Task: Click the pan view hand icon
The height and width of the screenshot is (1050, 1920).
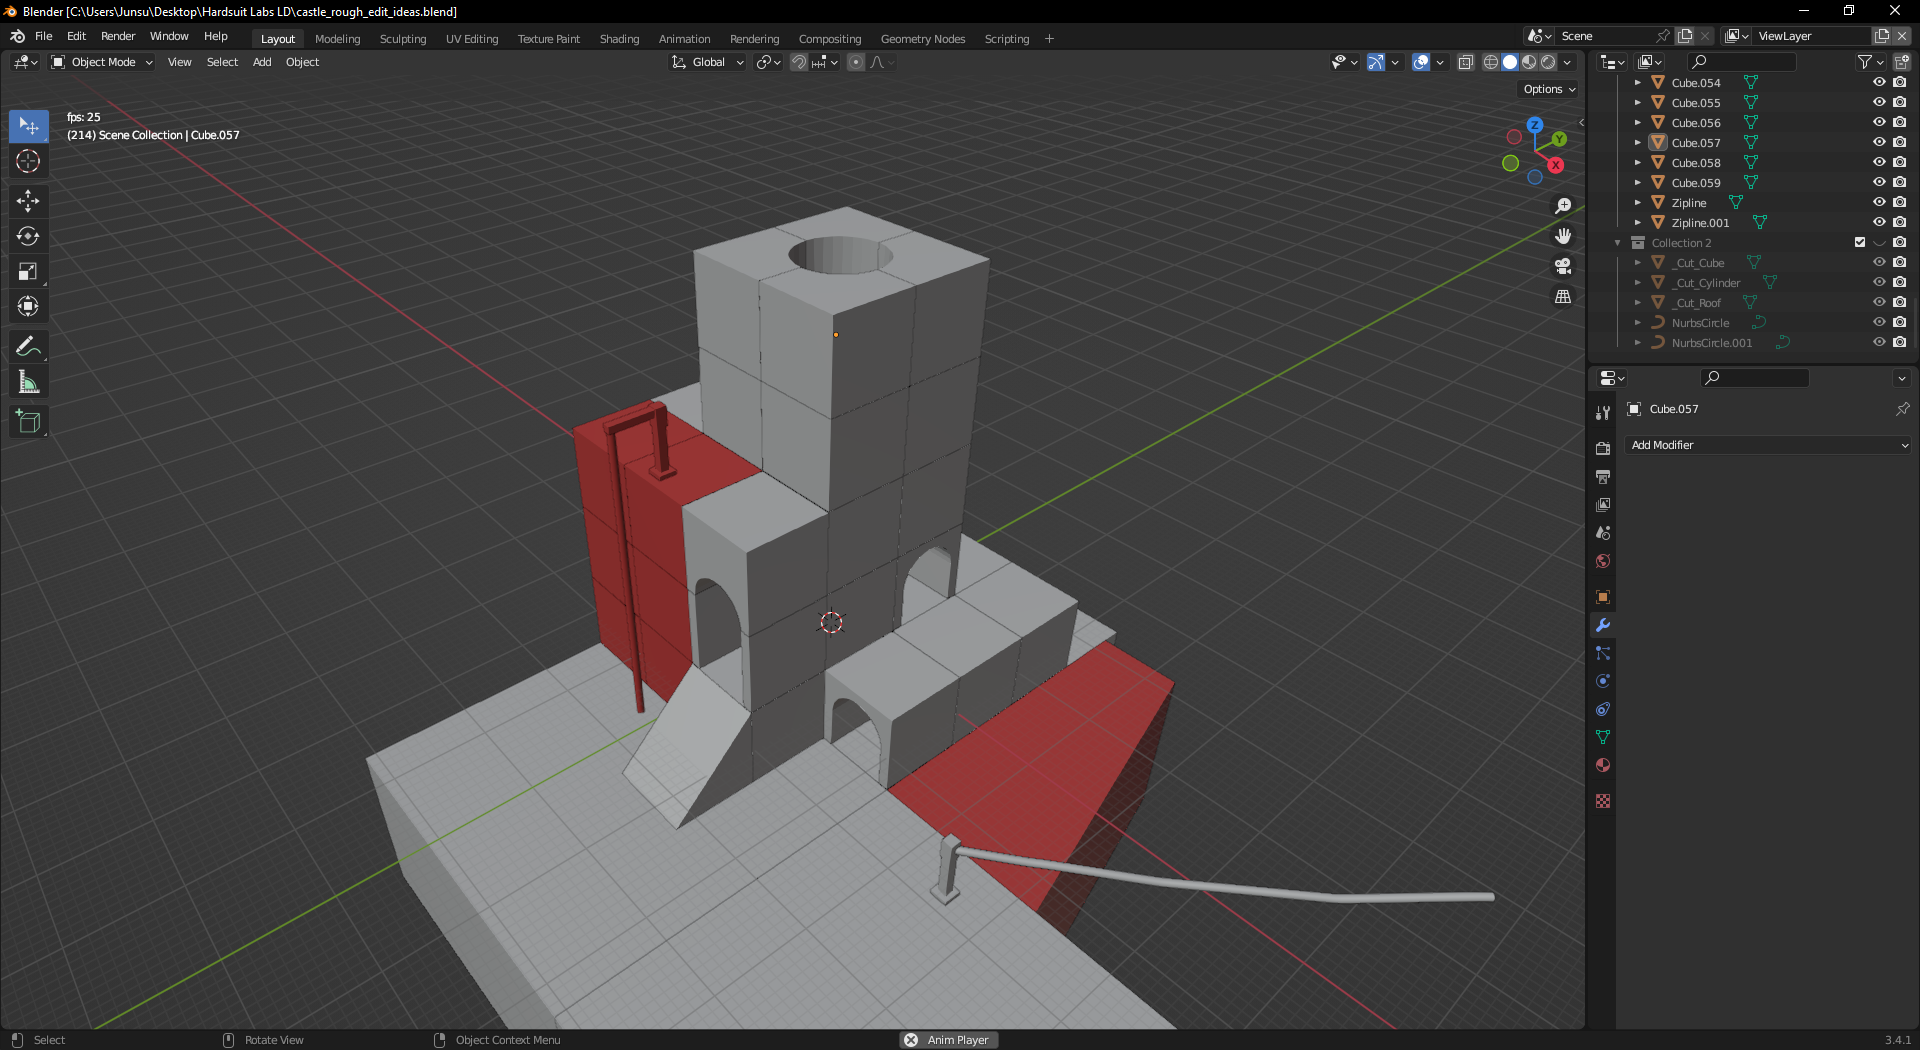Action: (1563, 236)
